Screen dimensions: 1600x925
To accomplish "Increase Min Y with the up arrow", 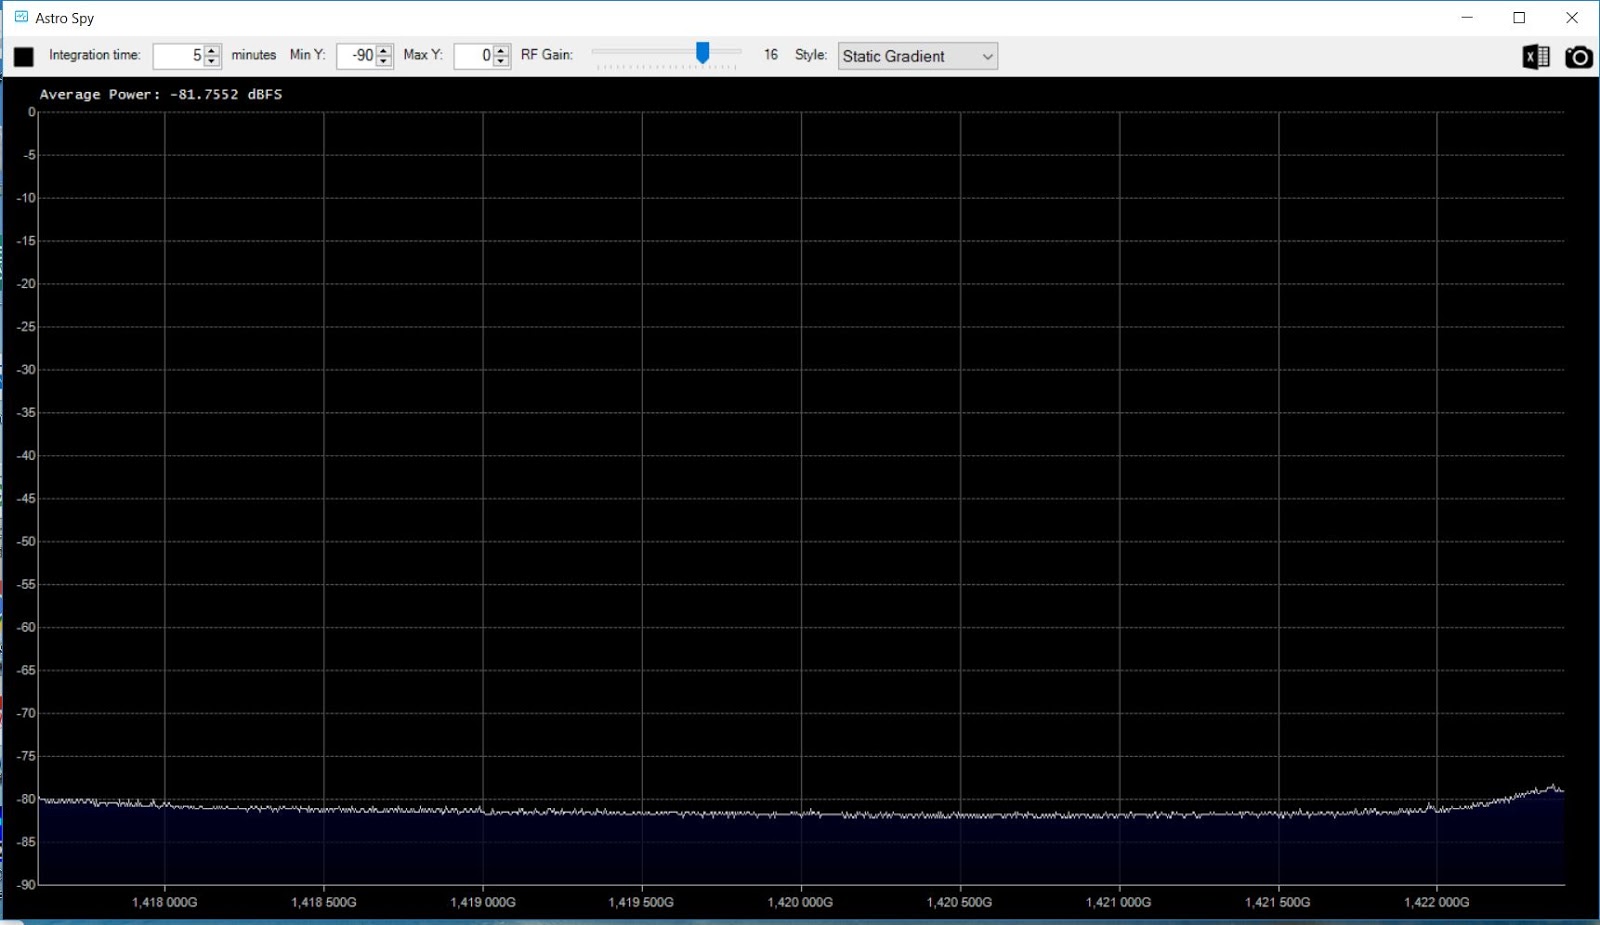I will click(384, 50).
